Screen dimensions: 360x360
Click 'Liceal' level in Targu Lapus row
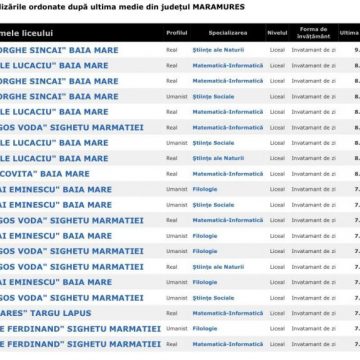(277, 313)
